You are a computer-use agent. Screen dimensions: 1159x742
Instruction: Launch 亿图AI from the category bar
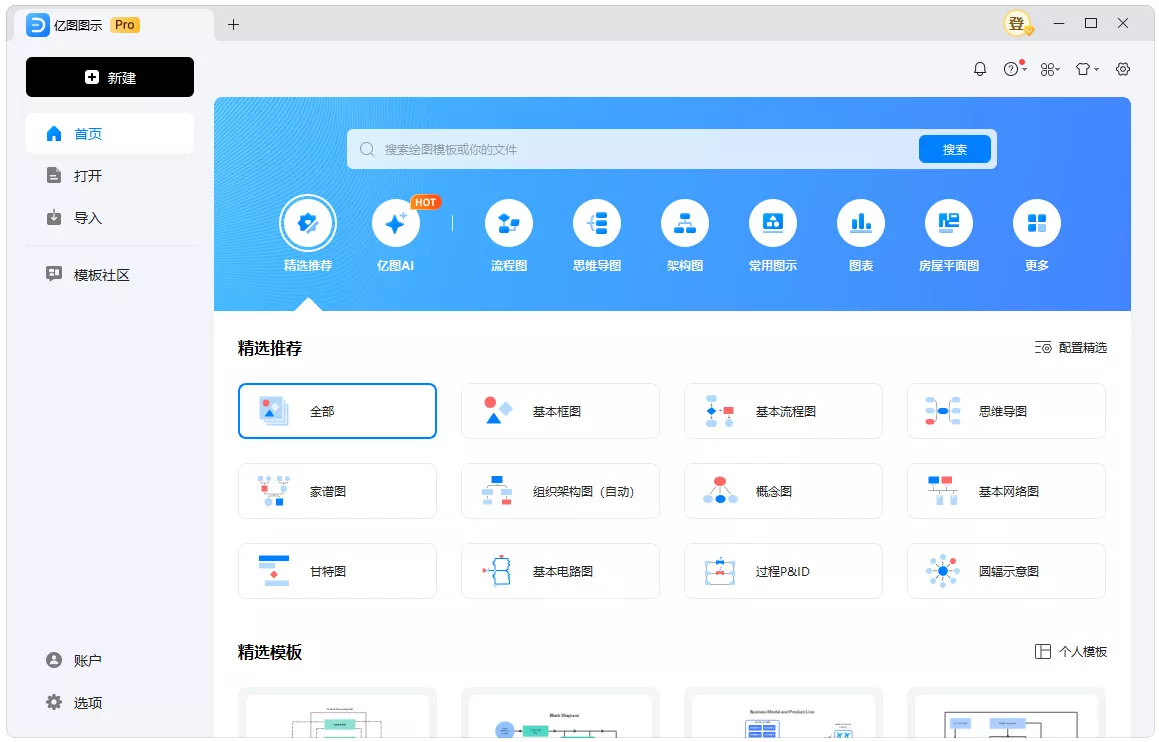point(396,223)
